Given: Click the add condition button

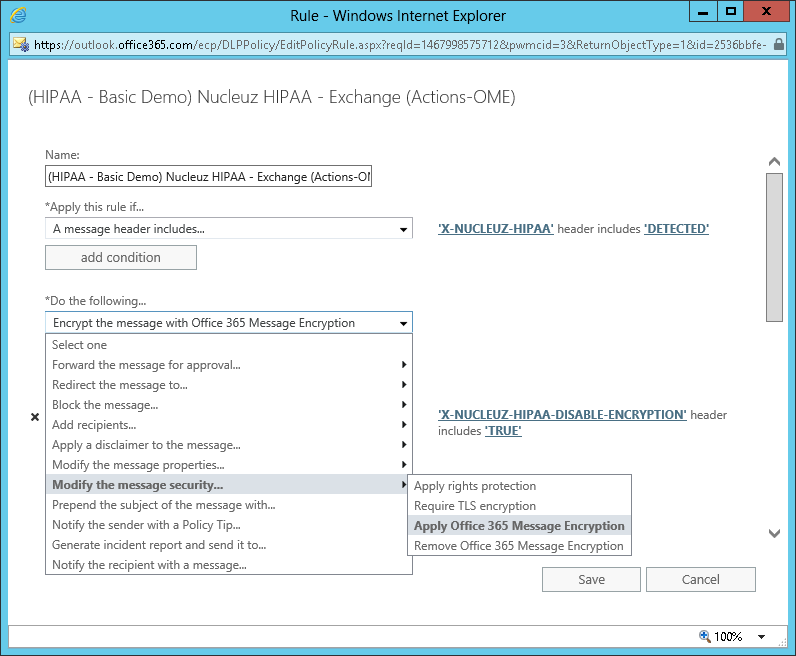Looking at the screenshot, I should (121, 257).
